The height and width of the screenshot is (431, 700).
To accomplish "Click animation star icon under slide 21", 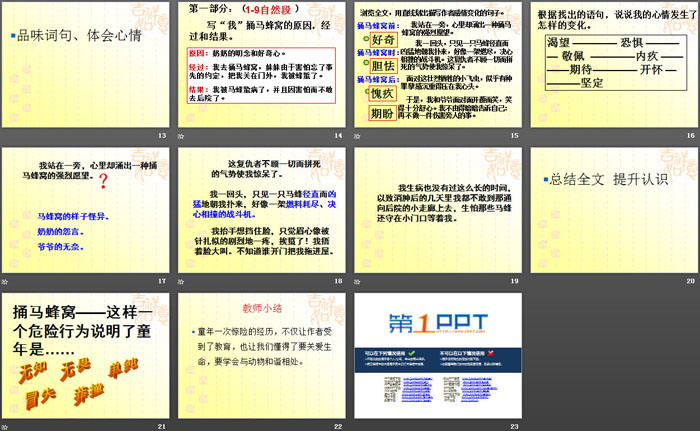I will 4,427.
